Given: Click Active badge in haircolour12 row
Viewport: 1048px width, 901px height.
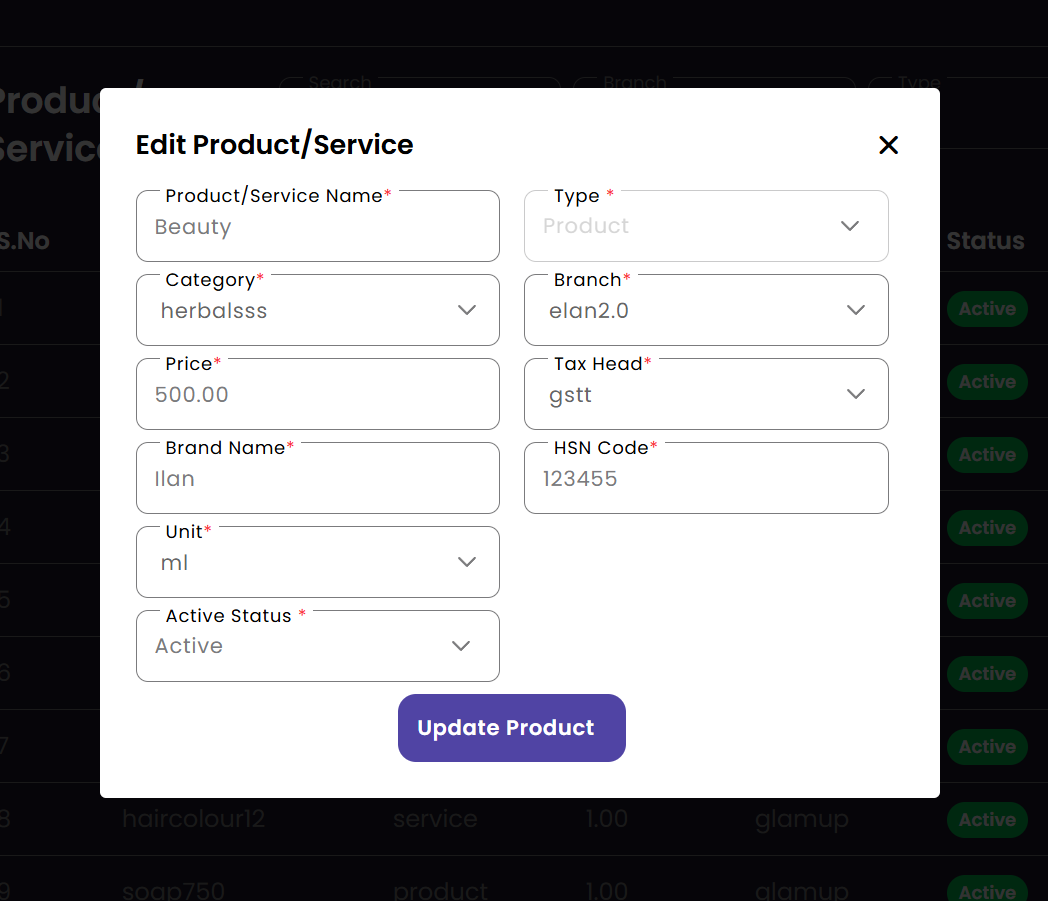Looking at the screenshot, I should click(987, 820).
